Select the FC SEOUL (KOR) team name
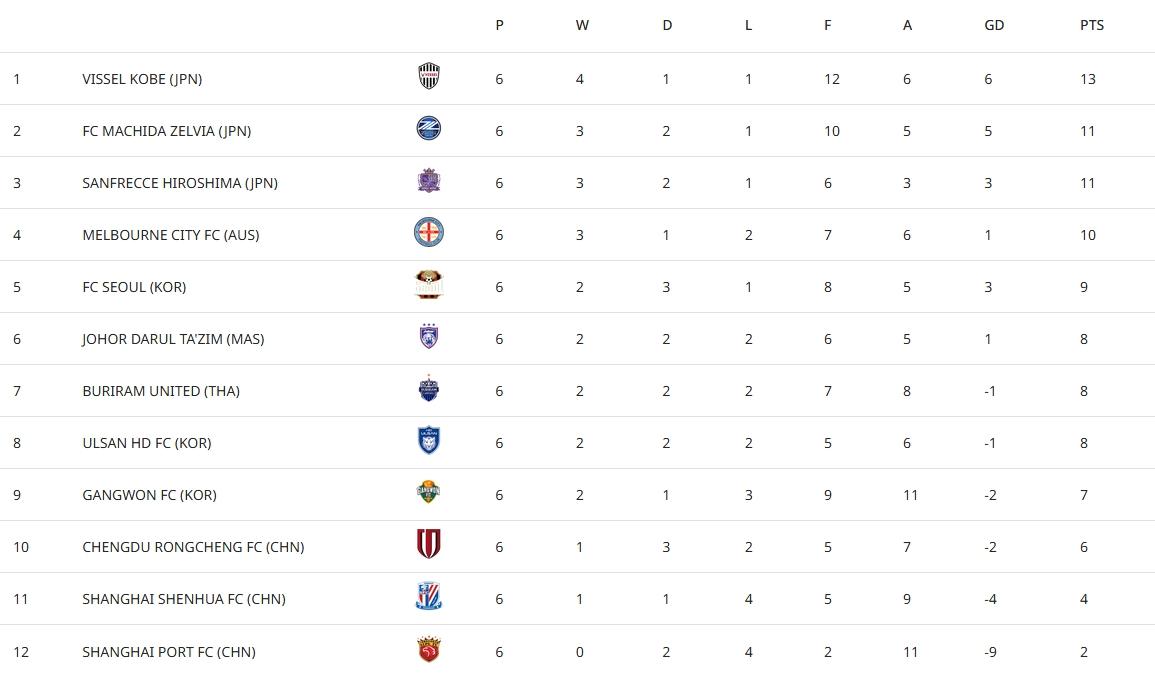The height and width of the screenshot is (674, 1155). pyautogui.click(x=134, y=287)
